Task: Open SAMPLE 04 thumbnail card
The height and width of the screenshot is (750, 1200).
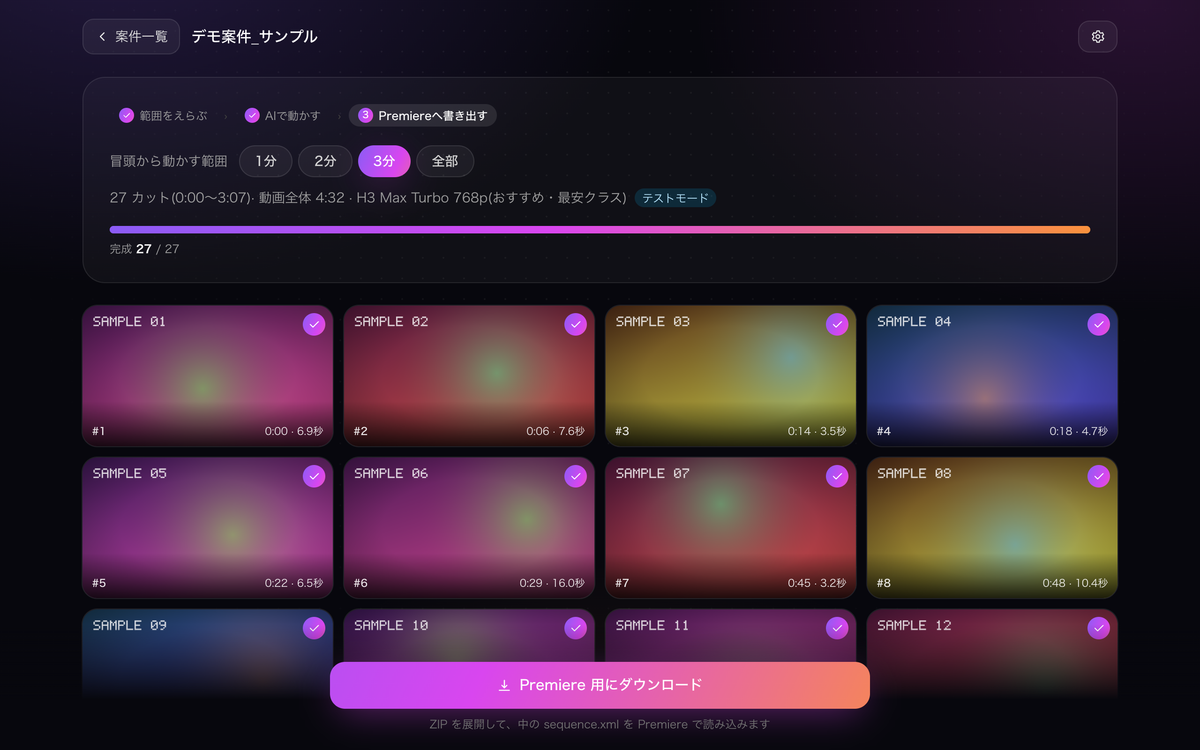Action: pyautogui.click(x=992, y=376)
